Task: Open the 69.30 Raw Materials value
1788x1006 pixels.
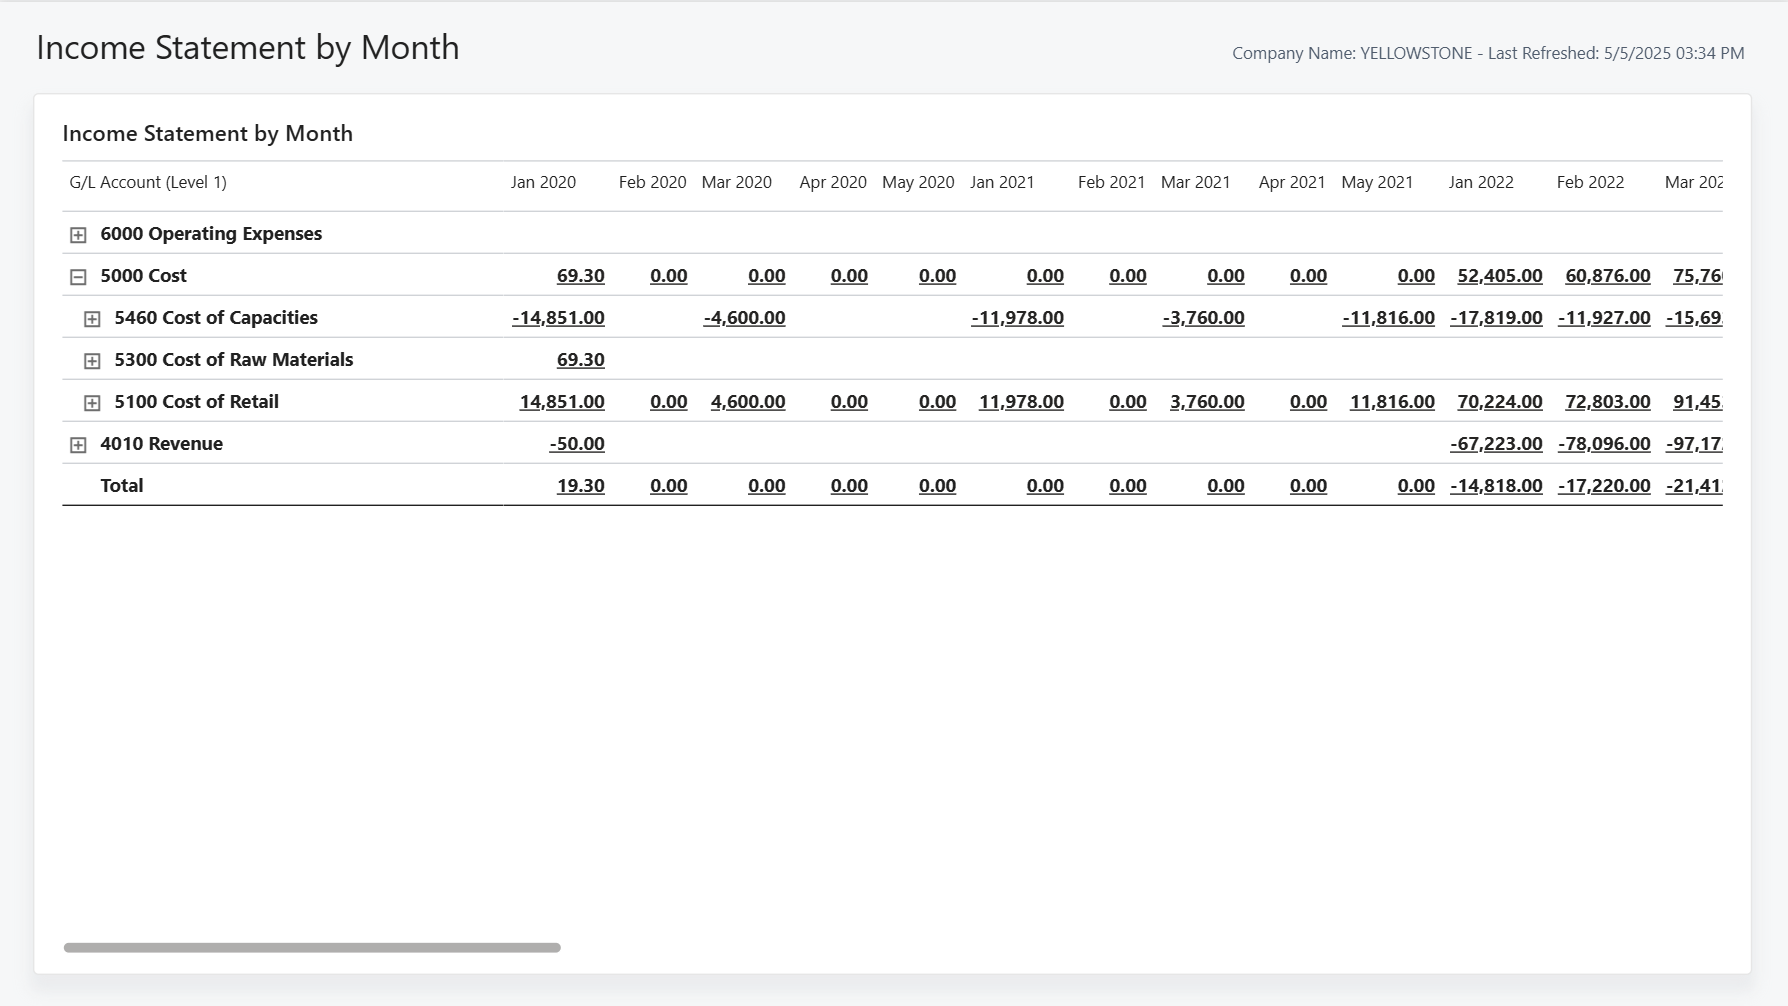Action: point(580,360)
